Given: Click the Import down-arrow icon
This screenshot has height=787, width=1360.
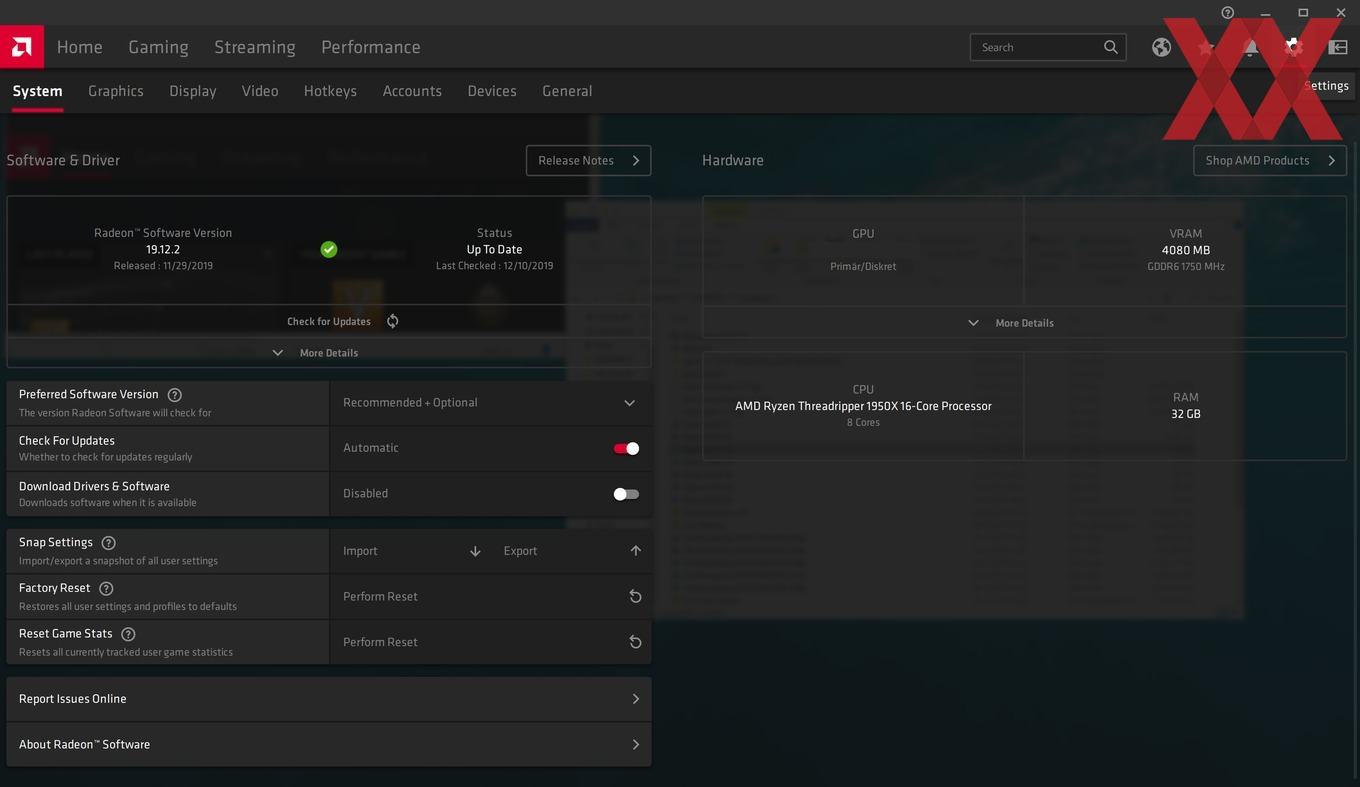Looking at the screenshot, I should tap(475, 551).
